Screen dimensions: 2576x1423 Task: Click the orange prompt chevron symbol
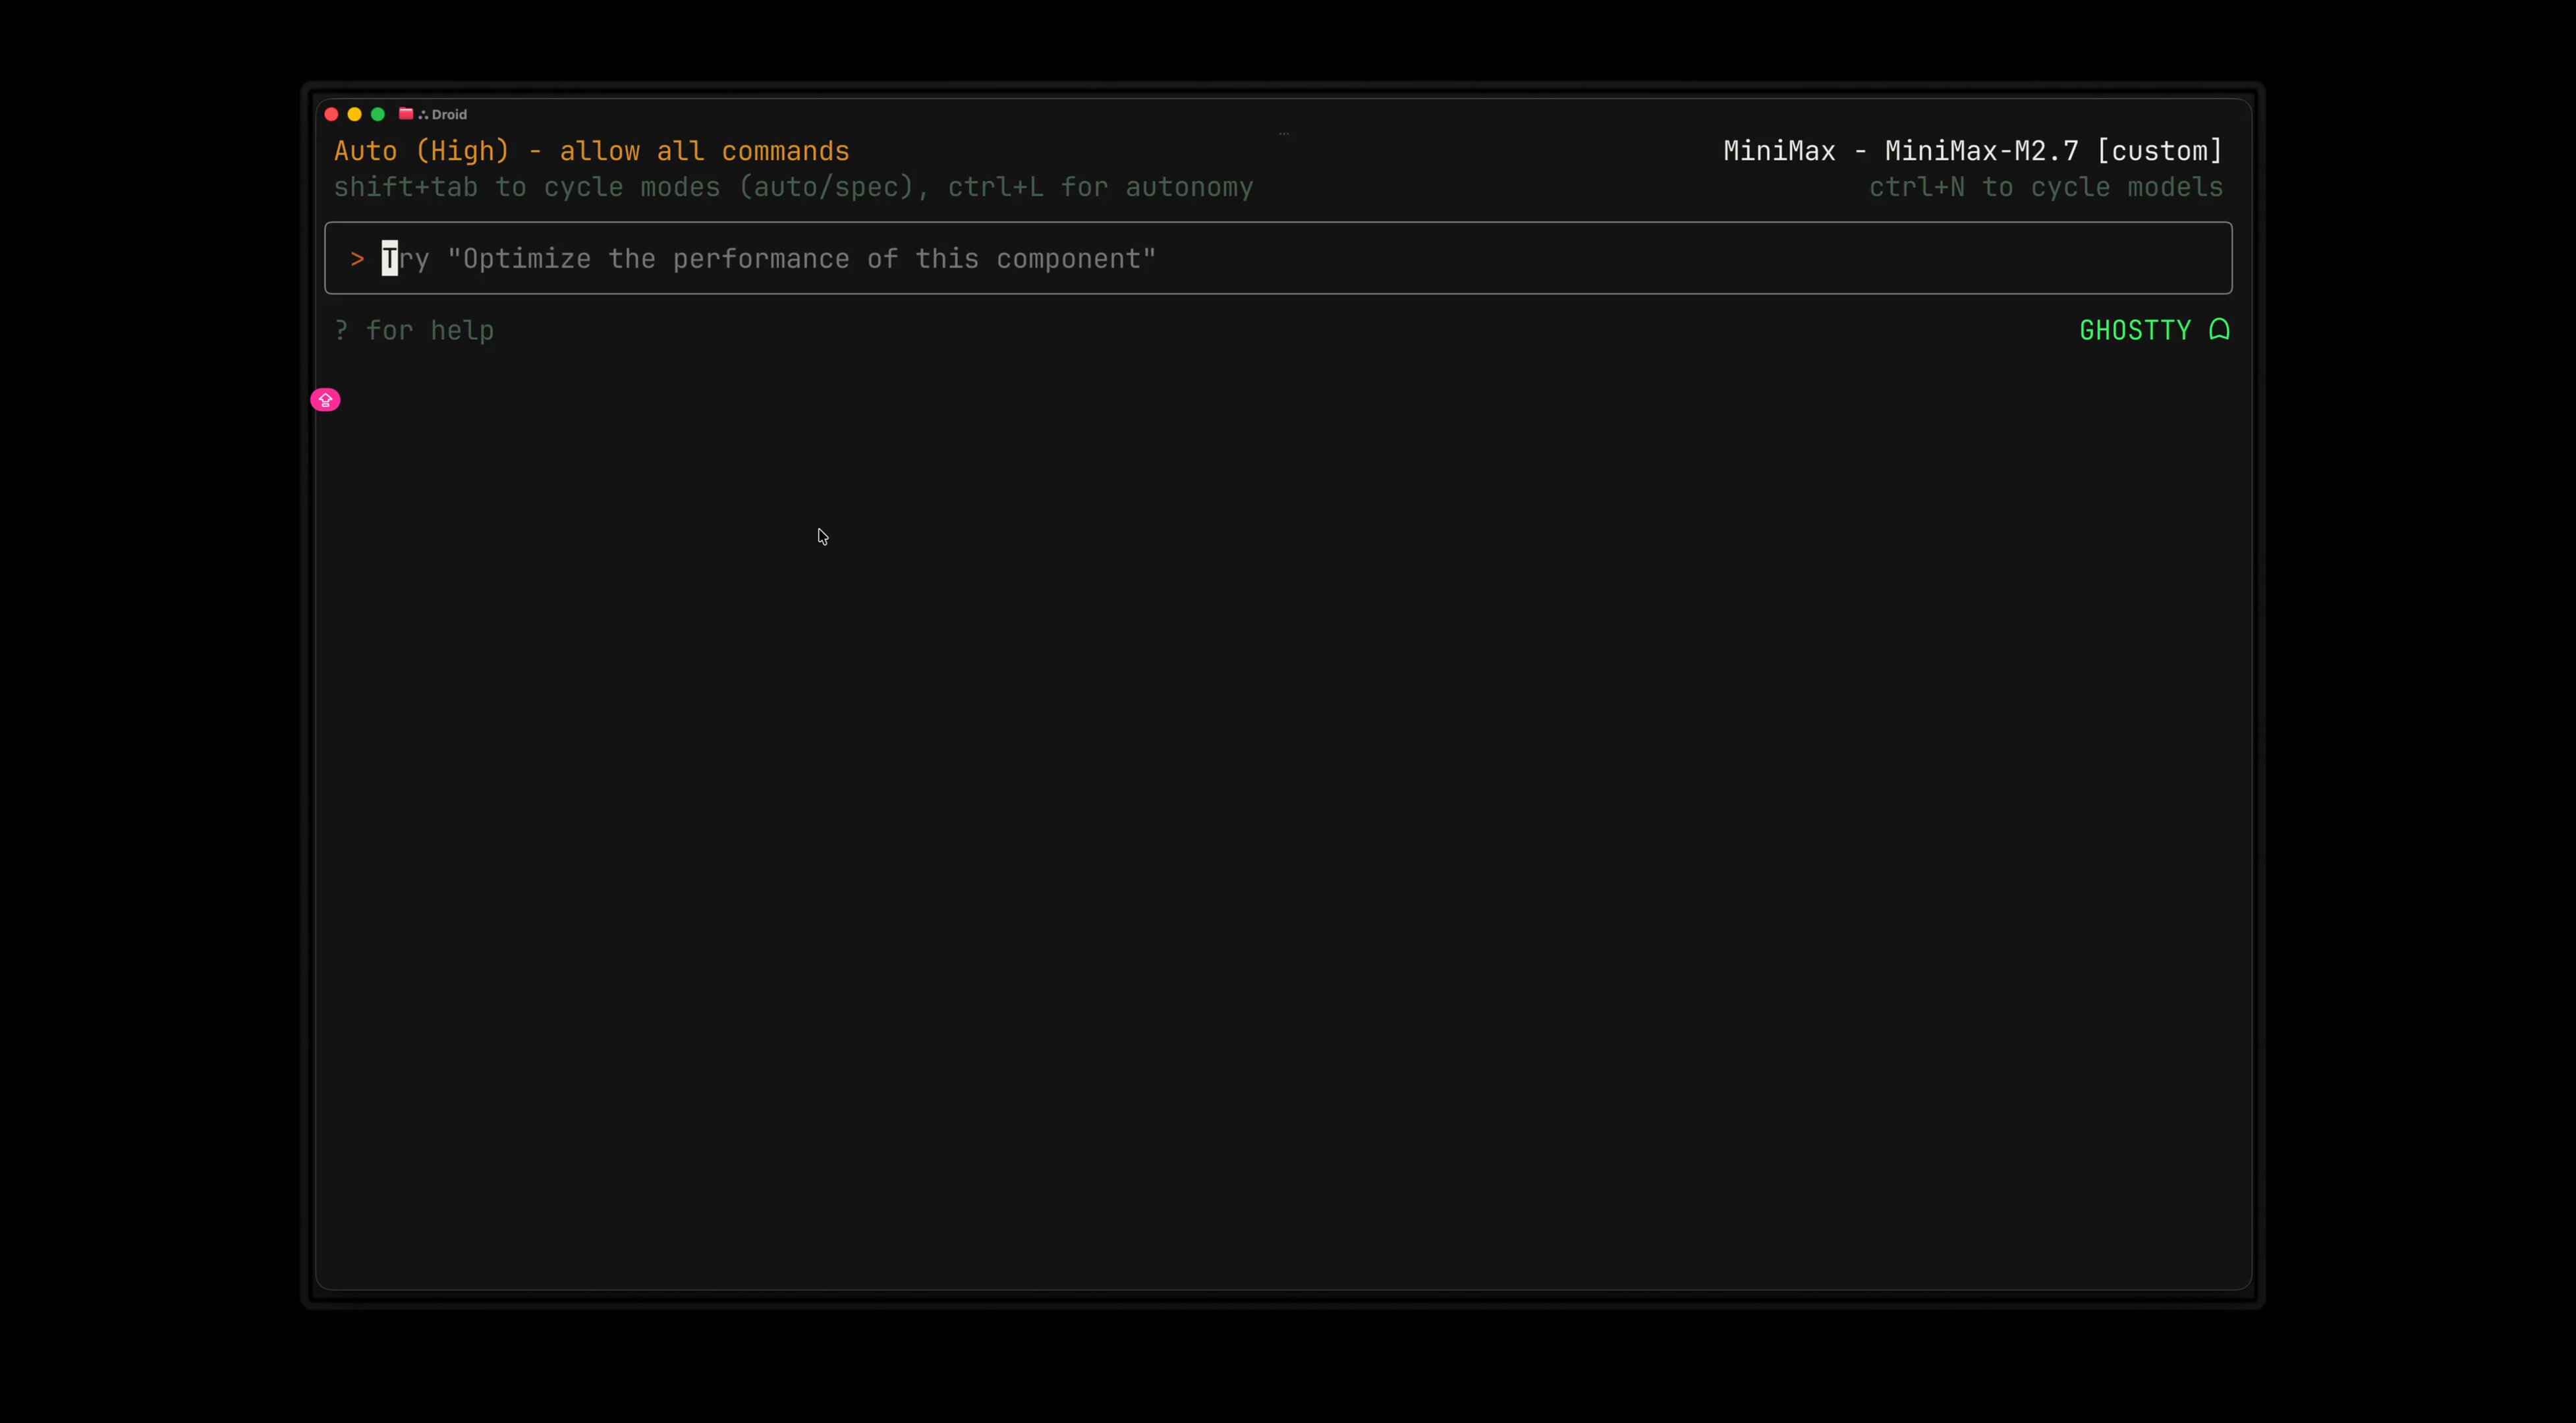coord(357,259)
